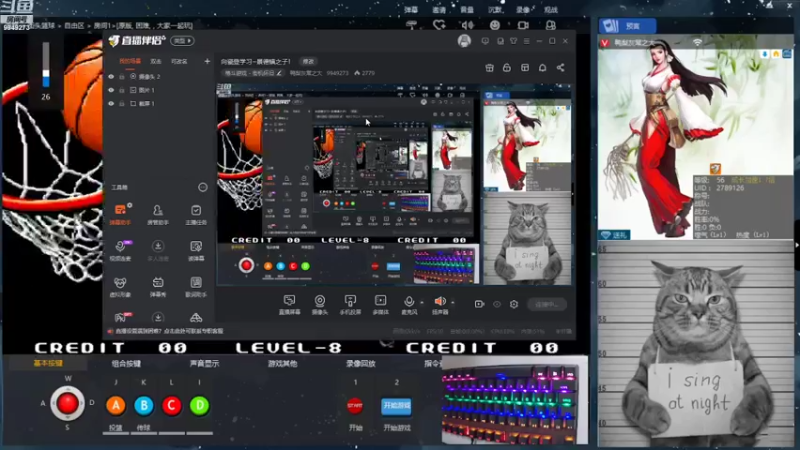Click the gift box icon in 直播伴侣 header
800x450 pixels.
(489, 68)
